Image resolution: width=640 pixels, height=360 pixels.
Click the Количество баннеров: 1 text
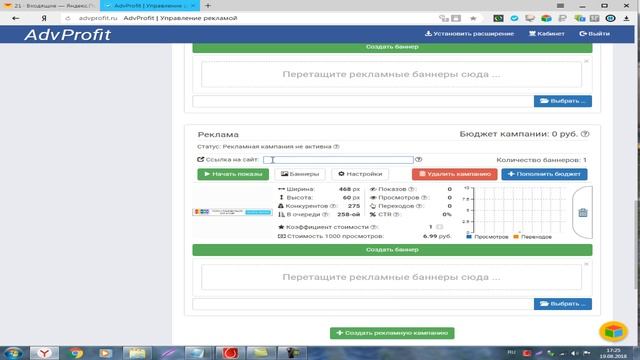coord(541,160)
